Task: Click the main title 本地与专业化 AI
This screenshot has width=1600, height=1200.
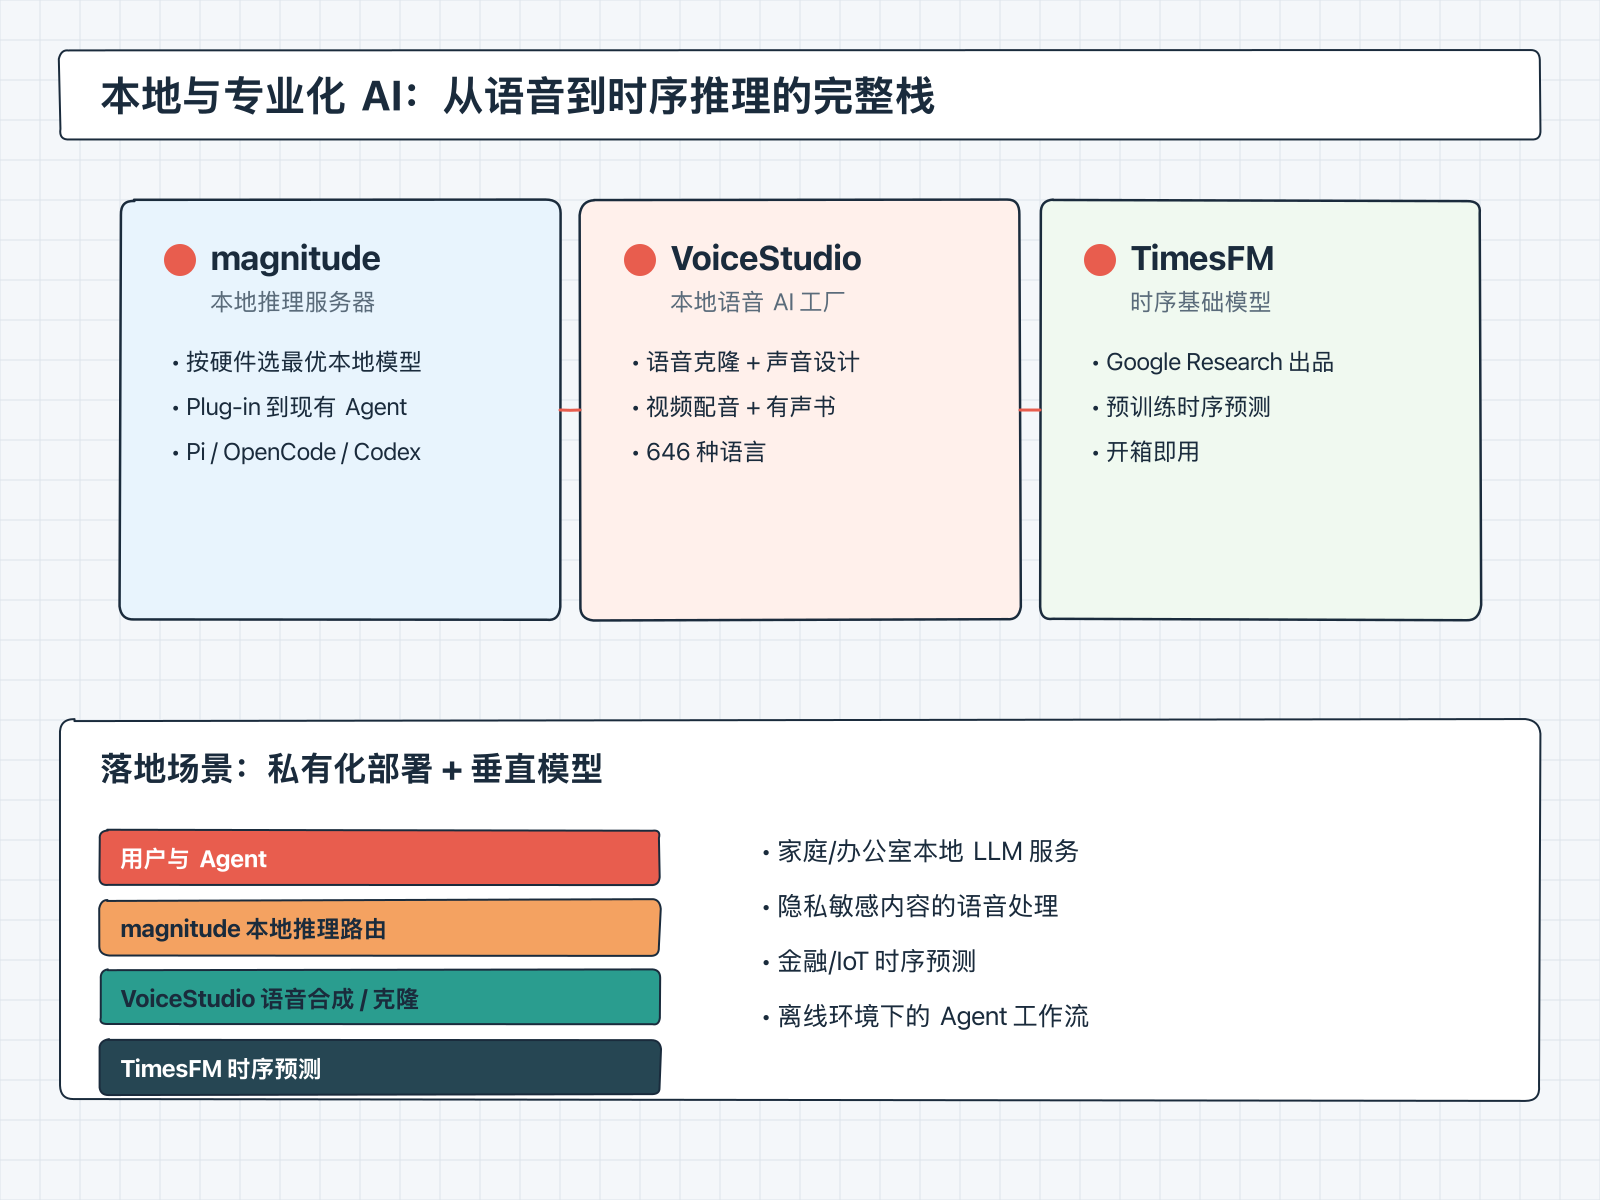Action: click(518, 97)
